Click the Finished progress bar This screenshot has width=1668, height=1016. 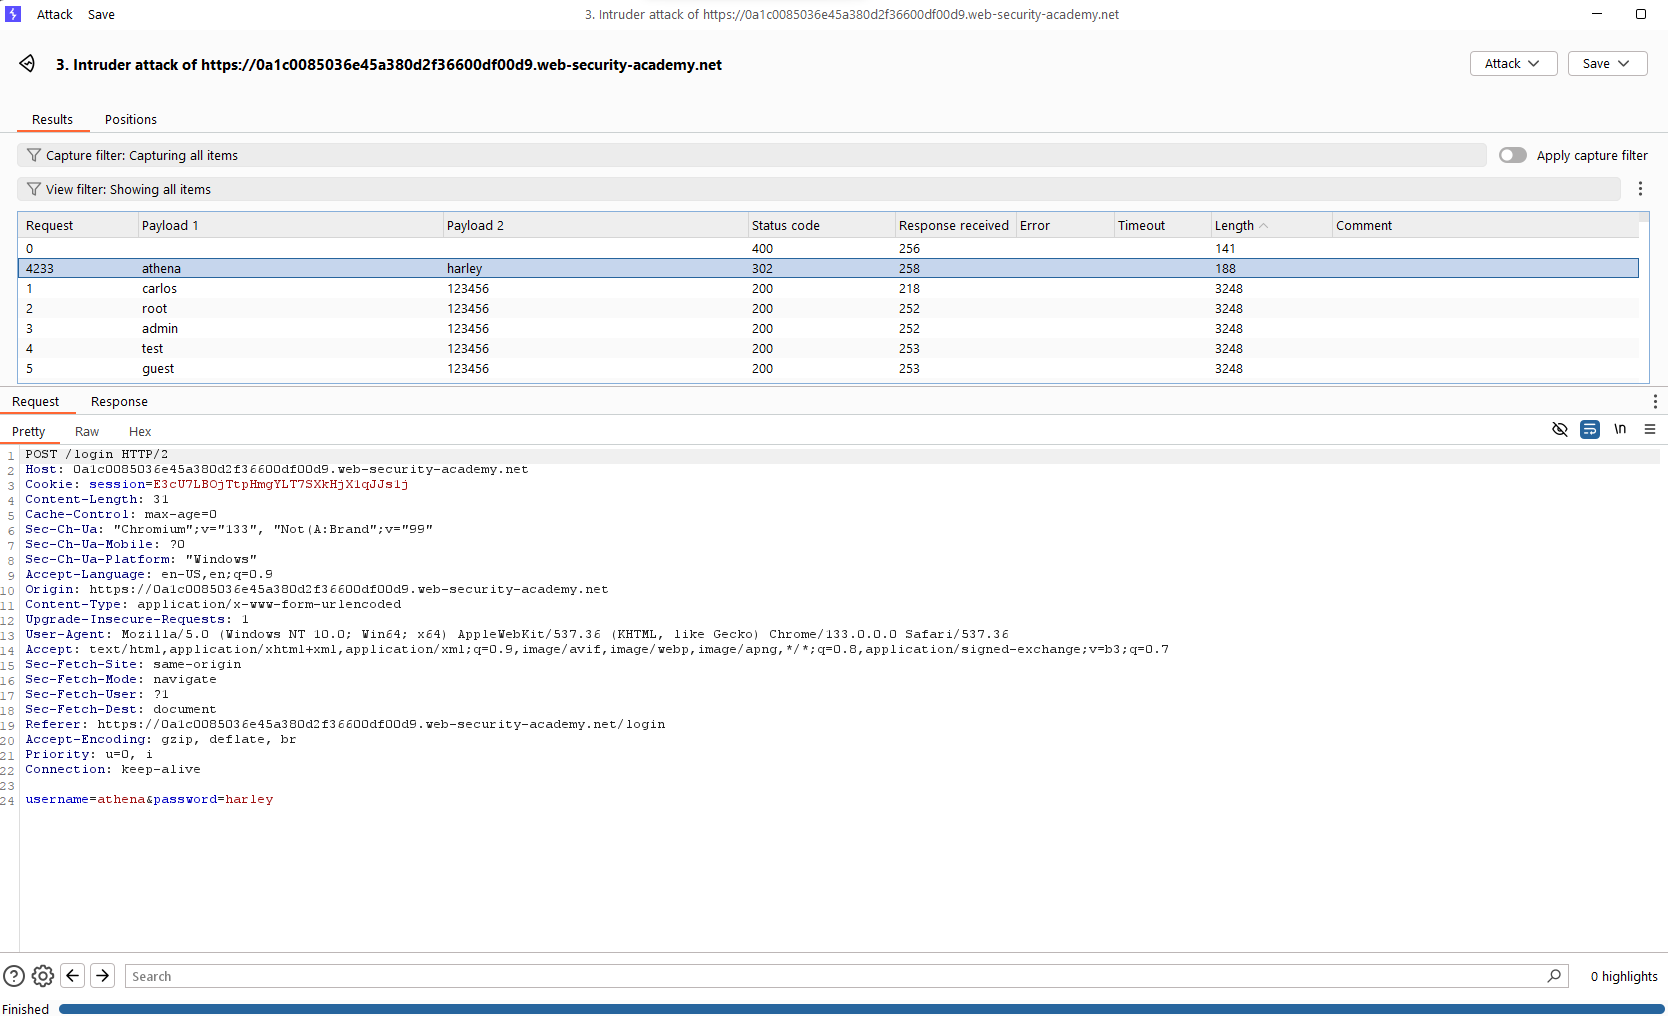pyautogui.click(x=861, y=1009)
